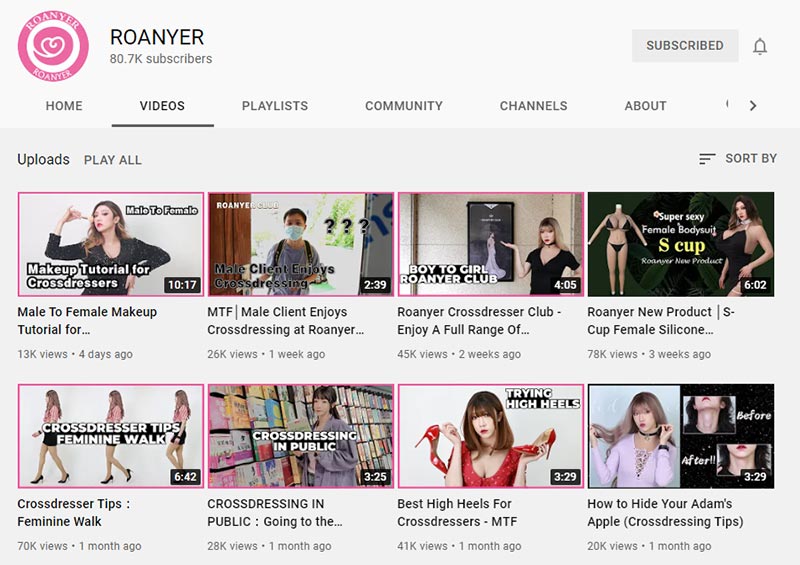800x565 pixels.
Task: Click the Adam's Apple before/after thumbnail
Action: click(680, 436)
